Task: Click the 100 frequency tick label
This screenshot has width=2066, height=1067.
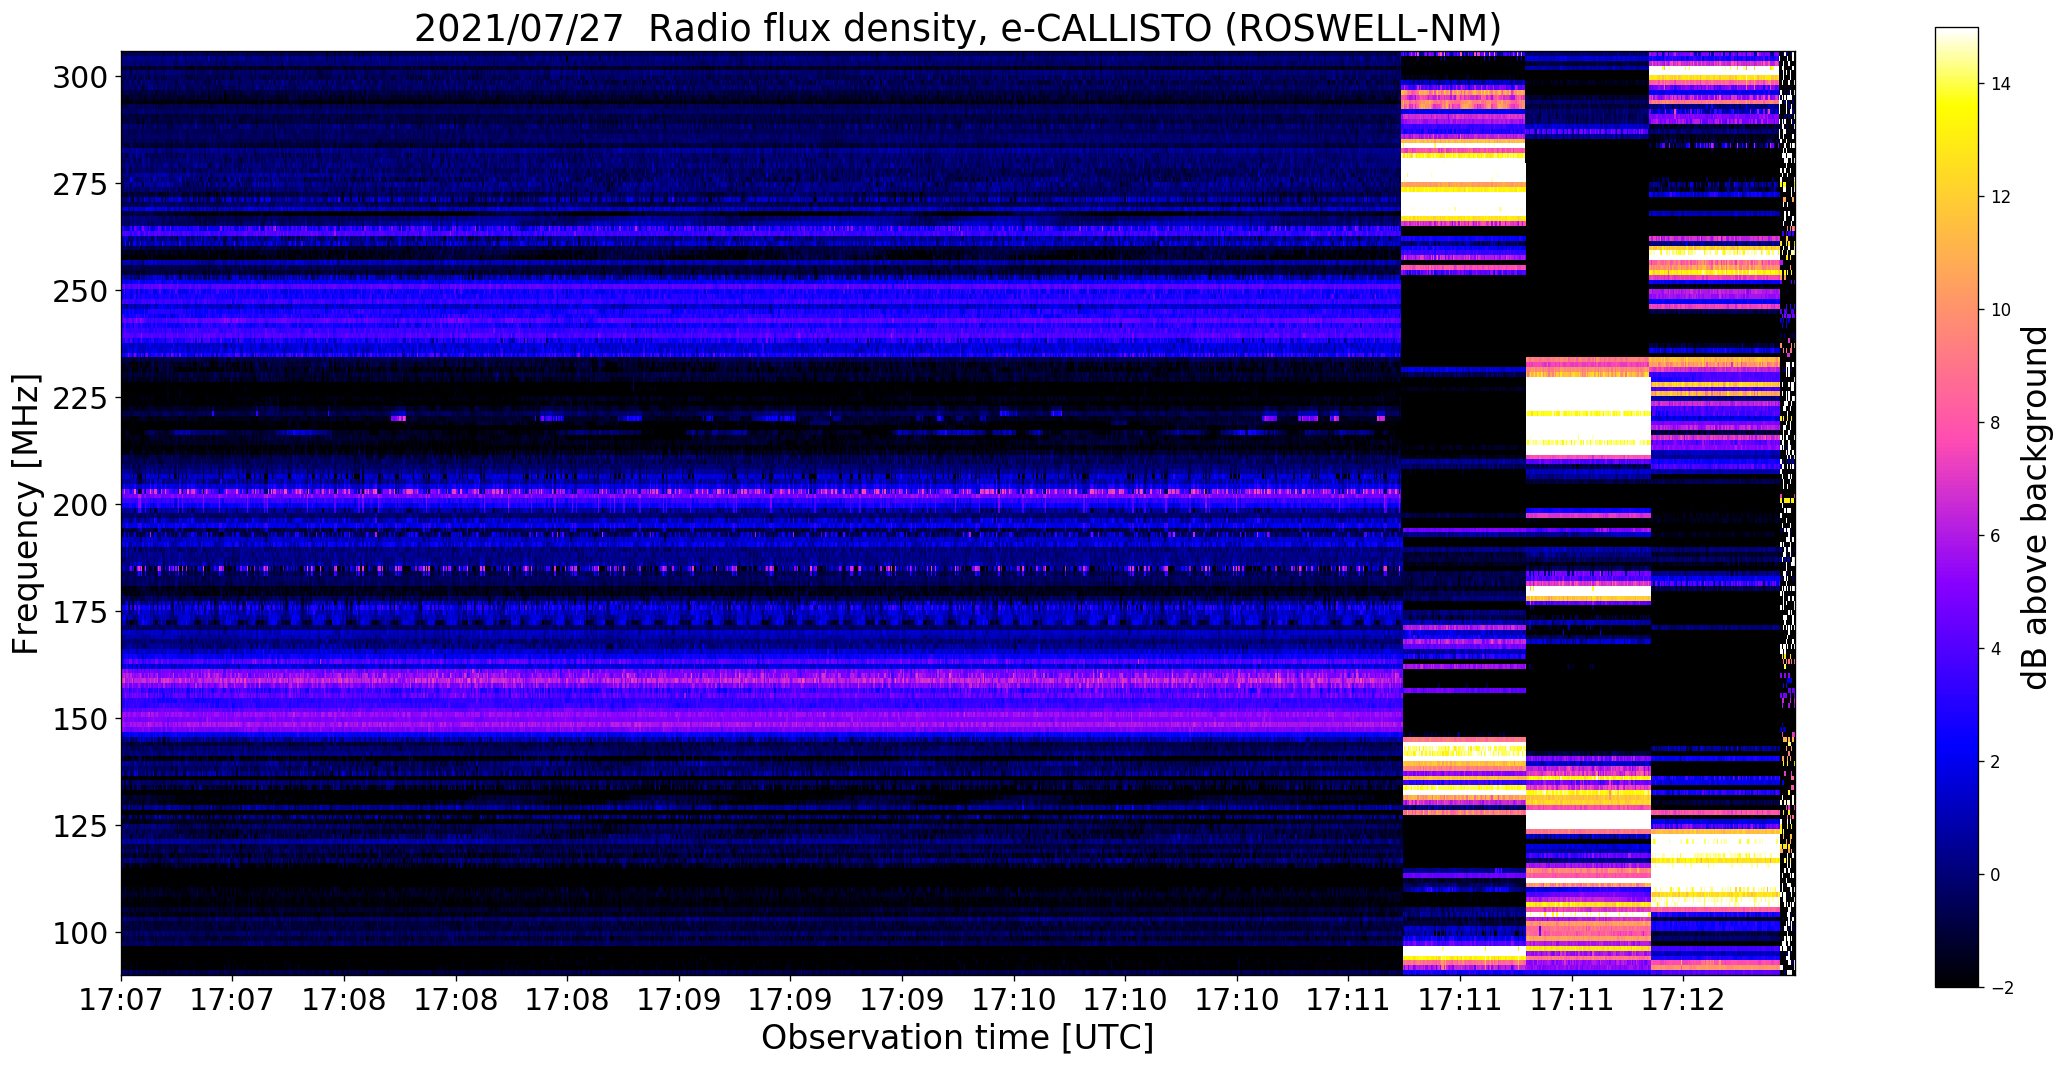Action: coord(81,933)
